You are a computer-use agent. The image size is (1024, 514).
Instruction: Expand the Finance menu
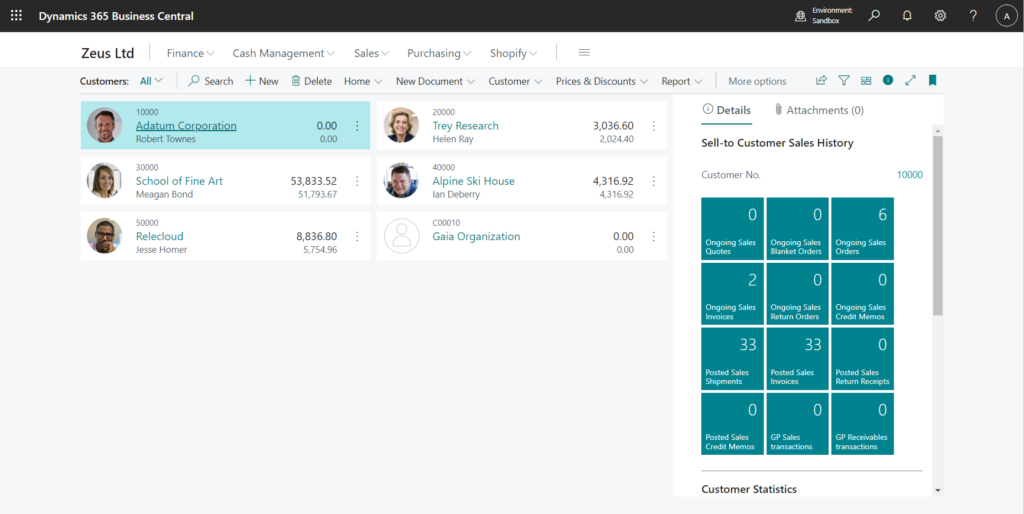tap(190, 53)
